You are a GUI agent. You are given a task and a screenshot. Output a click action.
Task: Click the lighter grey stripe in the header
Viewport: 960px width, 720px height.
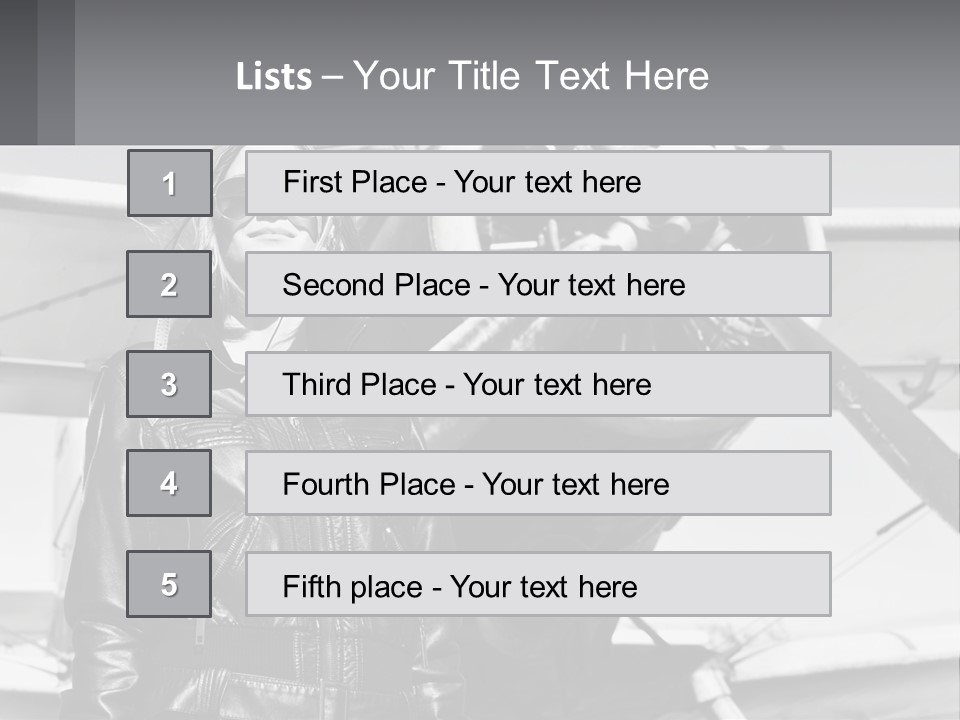coord(56,72)
